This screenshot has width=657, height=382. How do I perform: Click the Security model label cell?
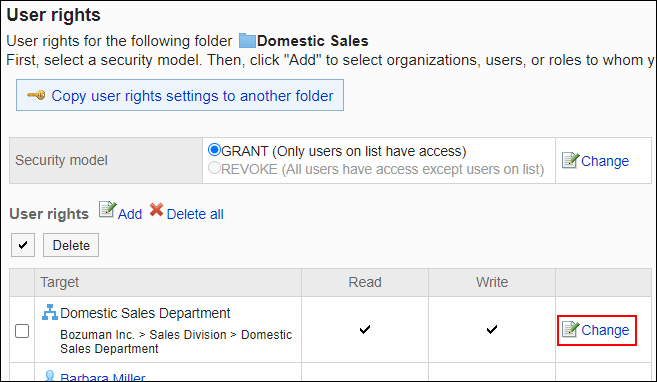(106, 160)
